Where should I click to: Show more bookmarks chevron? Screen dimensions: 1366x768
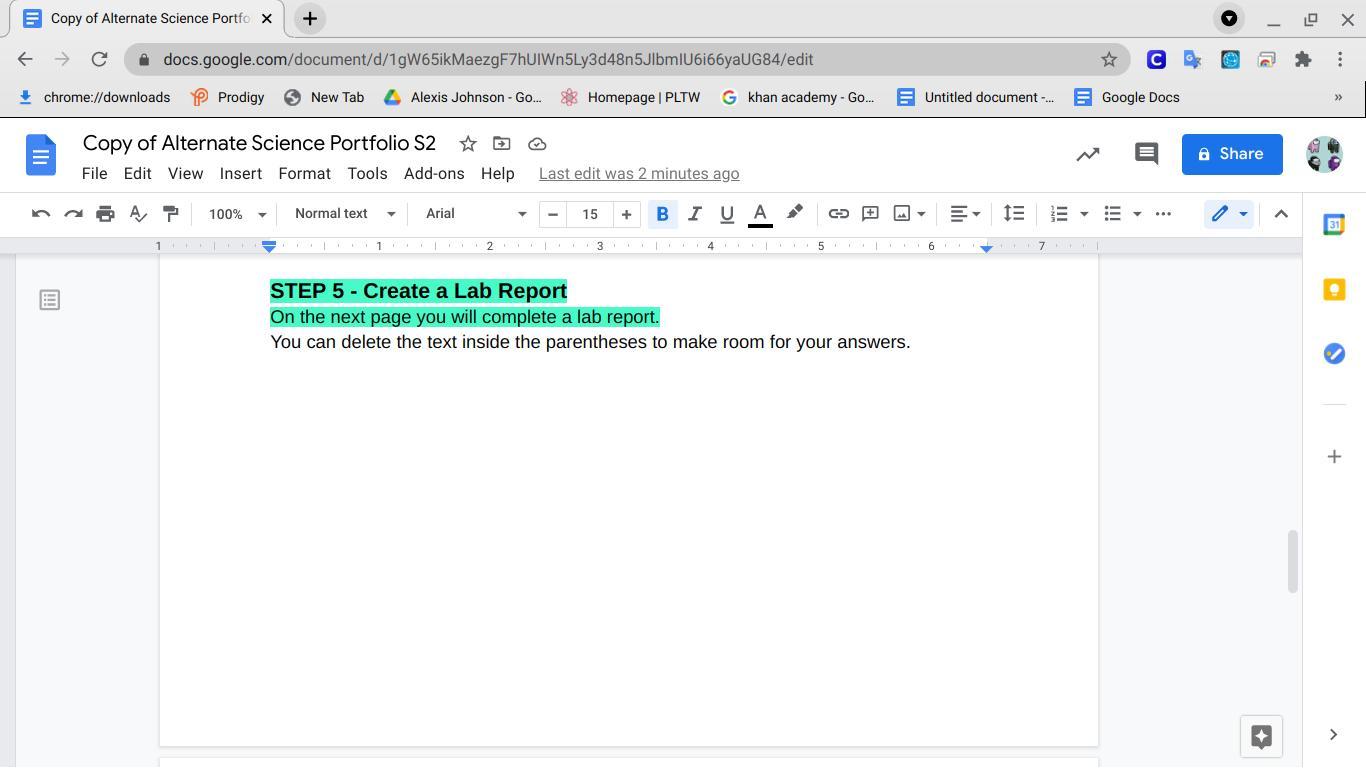(x=1338, y=97)
